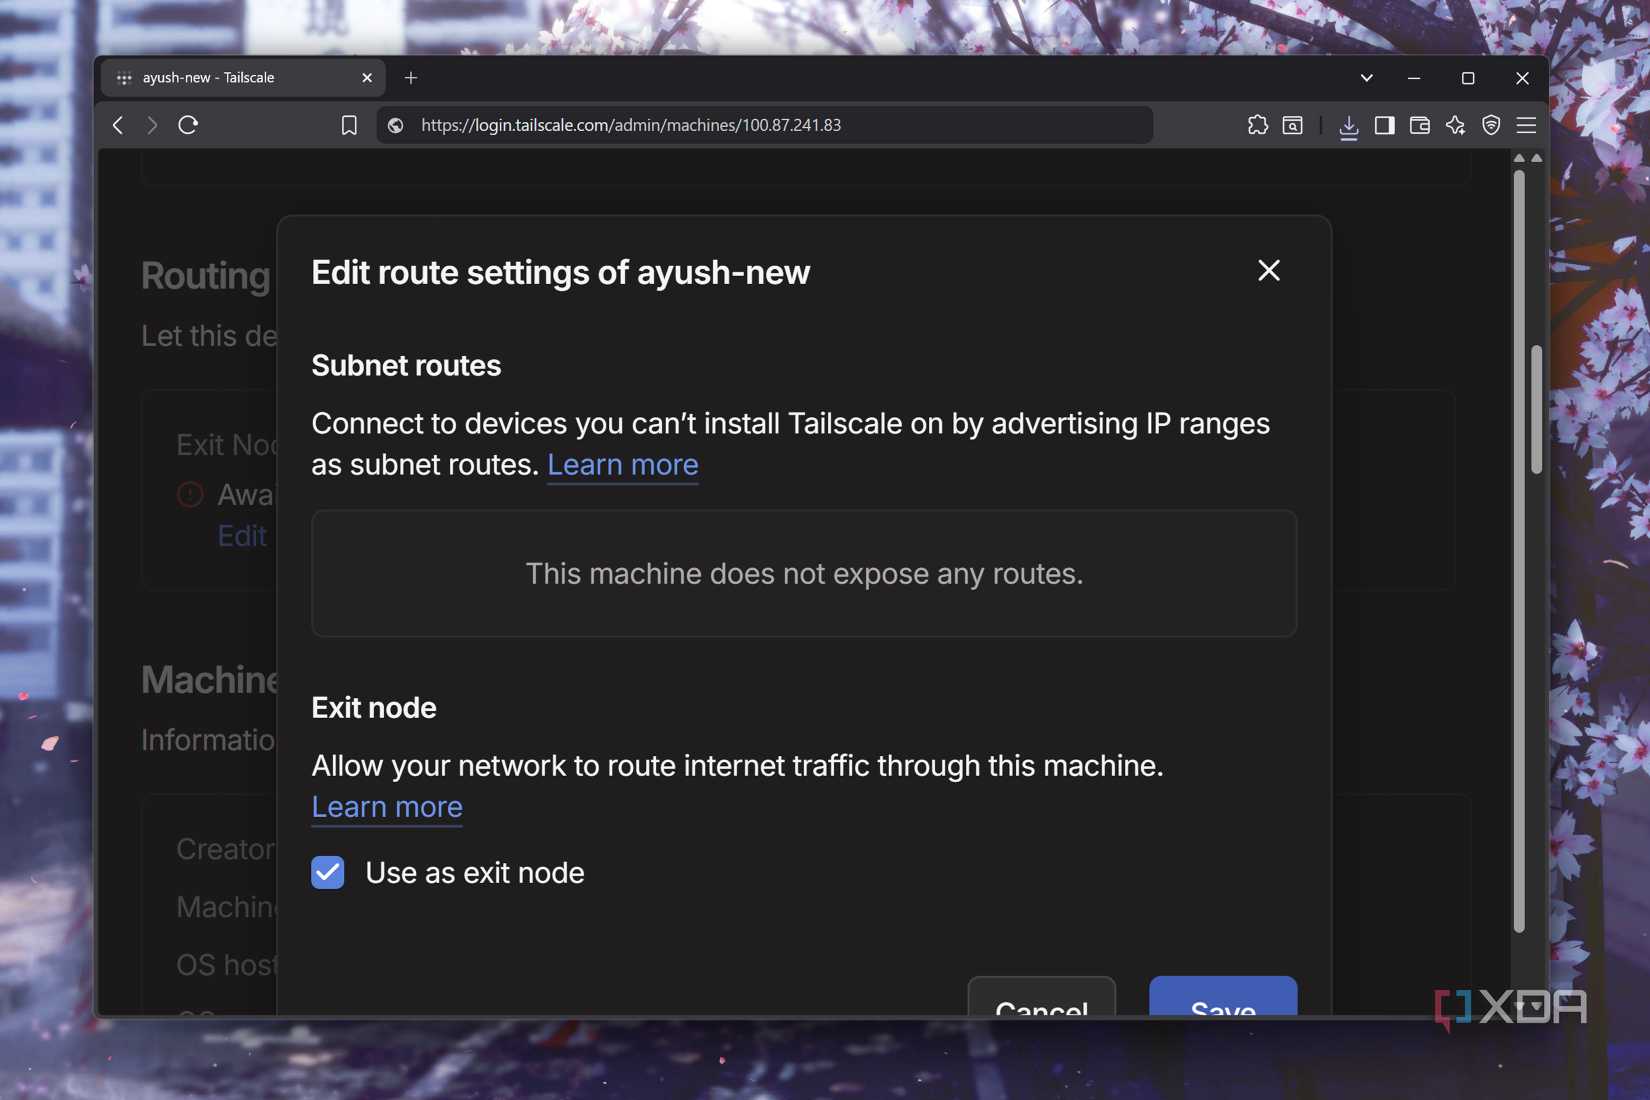Image resolution: width=1650 pixels, height=1100 pixels.
Task: Click the browser forward arrow
Action: tap(152, 125)
